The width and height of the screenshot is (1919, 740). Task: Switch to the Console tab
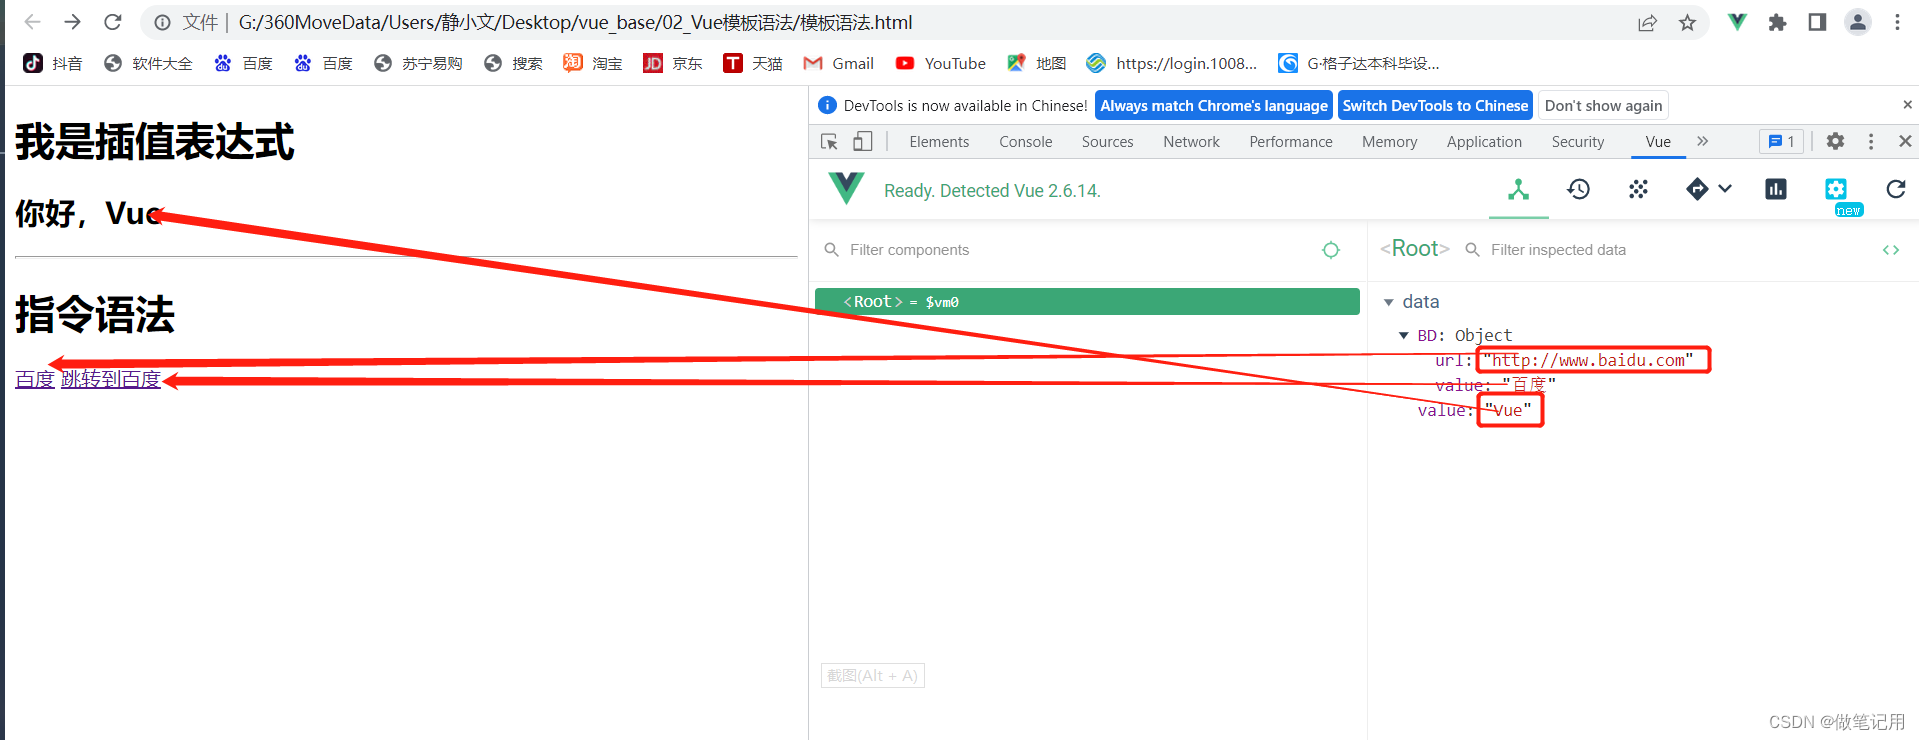(x=1025, y=142)
